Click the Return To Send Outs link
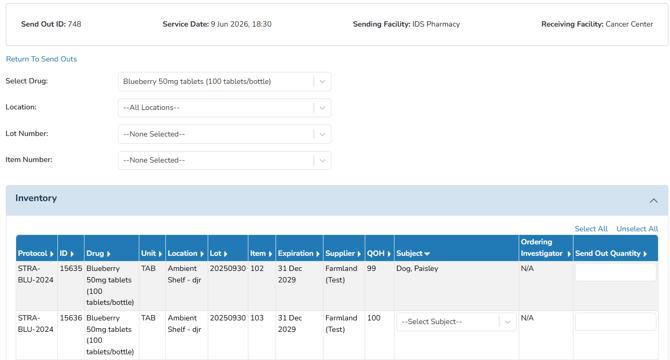The width and height of the screenshot is (670, 360). tap(41, 59)
